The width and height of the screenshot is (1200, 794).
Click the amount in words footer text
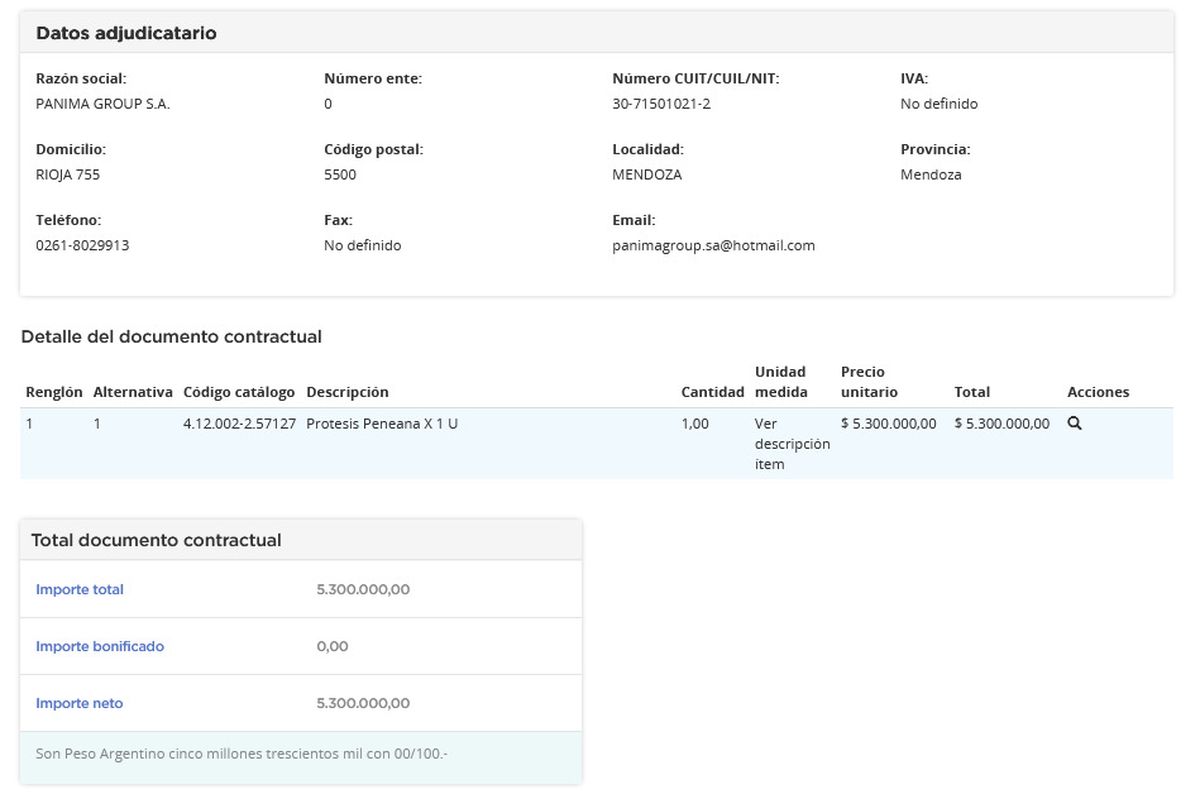pos(242,753)
